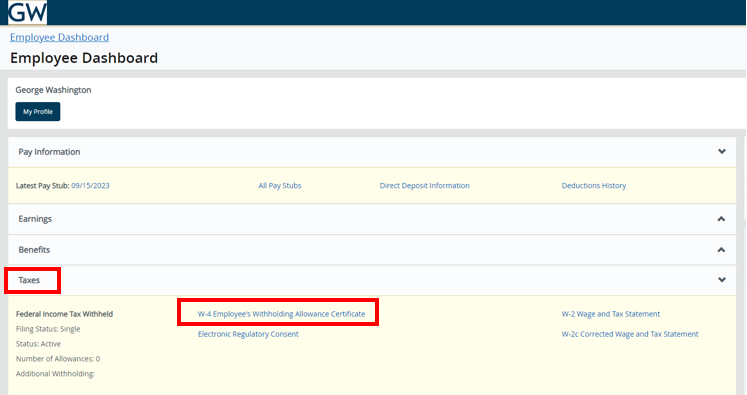Open W-4 Employee's Withholding Allowance Certificate
This screenshot has width=747, height=395.
282,314
